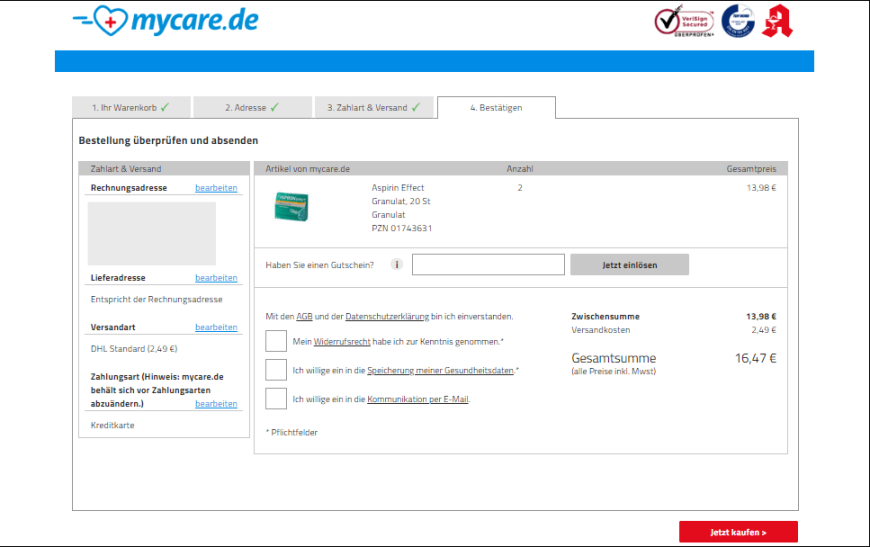Open the VeriSign Secured seal
The width and height of the screenshot is (870, 547).
coord(684,21)
